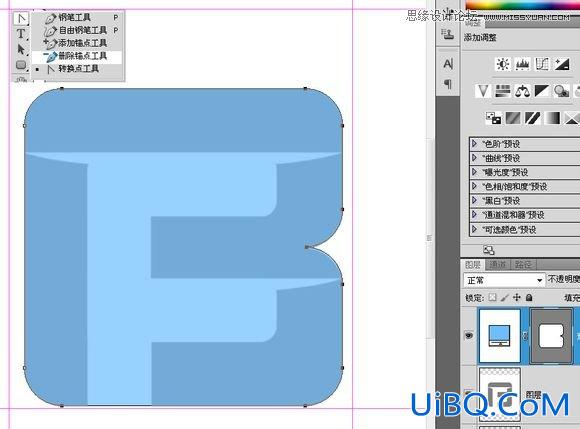The height and width of the screenshot is (429, 580).
Task: Open the 正常 blend mode dropdown
Action: [x=504, y=280]
